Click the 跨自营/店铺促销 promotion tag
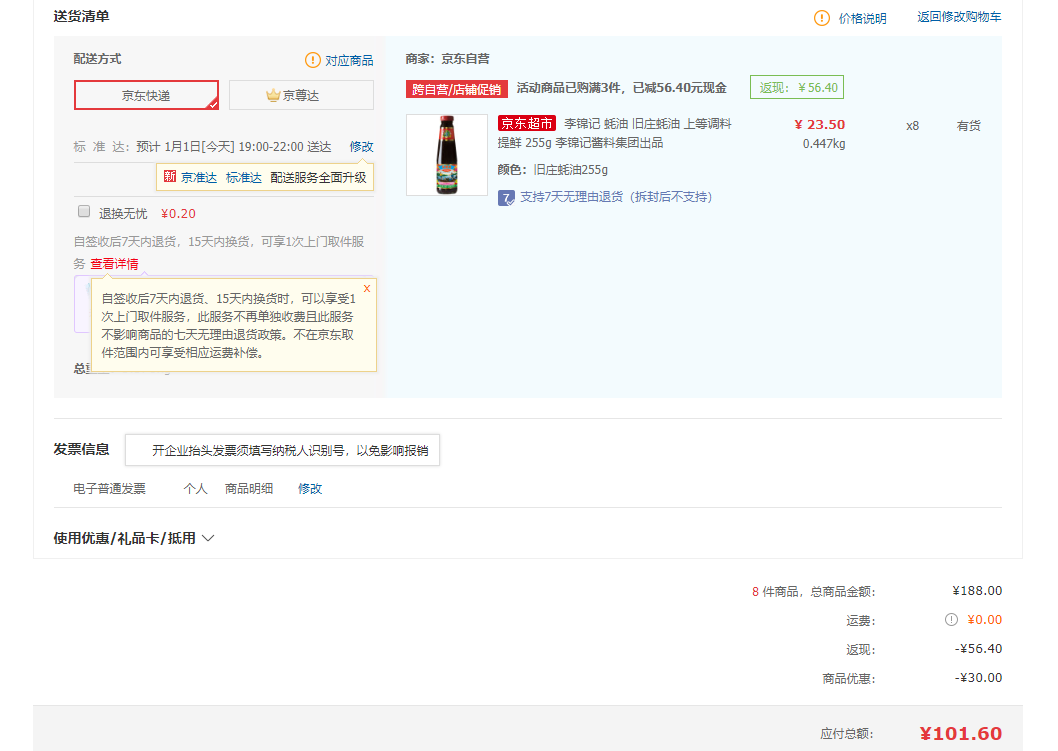 coord(457,89)
